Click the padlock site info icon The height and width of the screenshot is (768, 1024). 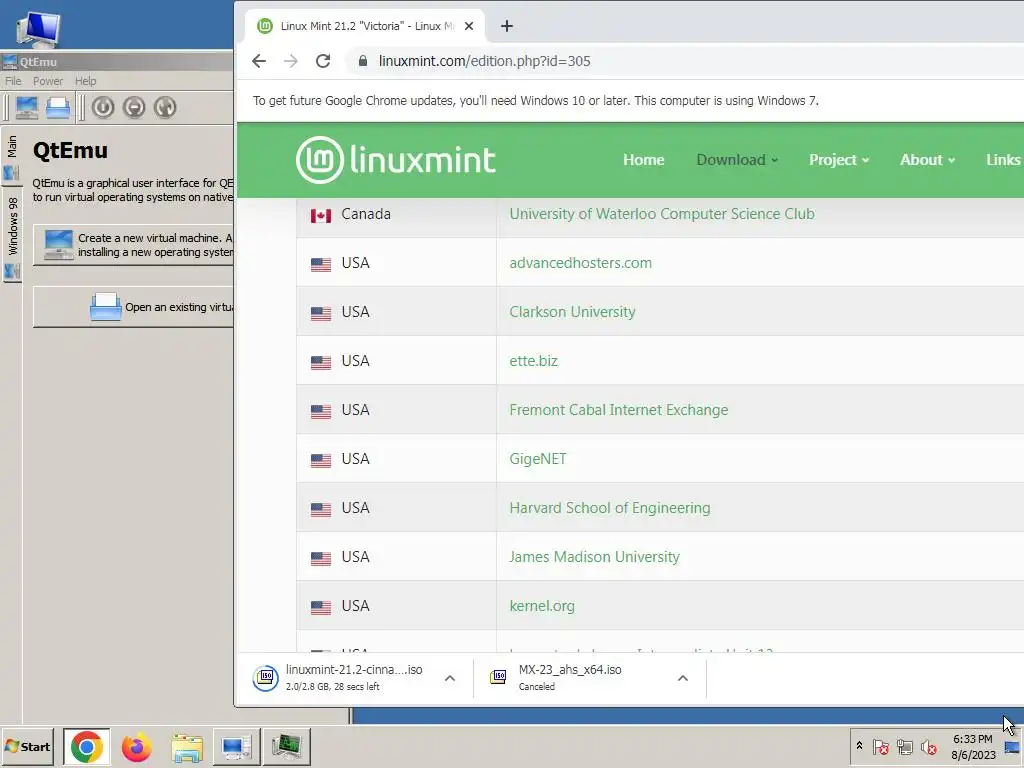click(x=362, y=61)
